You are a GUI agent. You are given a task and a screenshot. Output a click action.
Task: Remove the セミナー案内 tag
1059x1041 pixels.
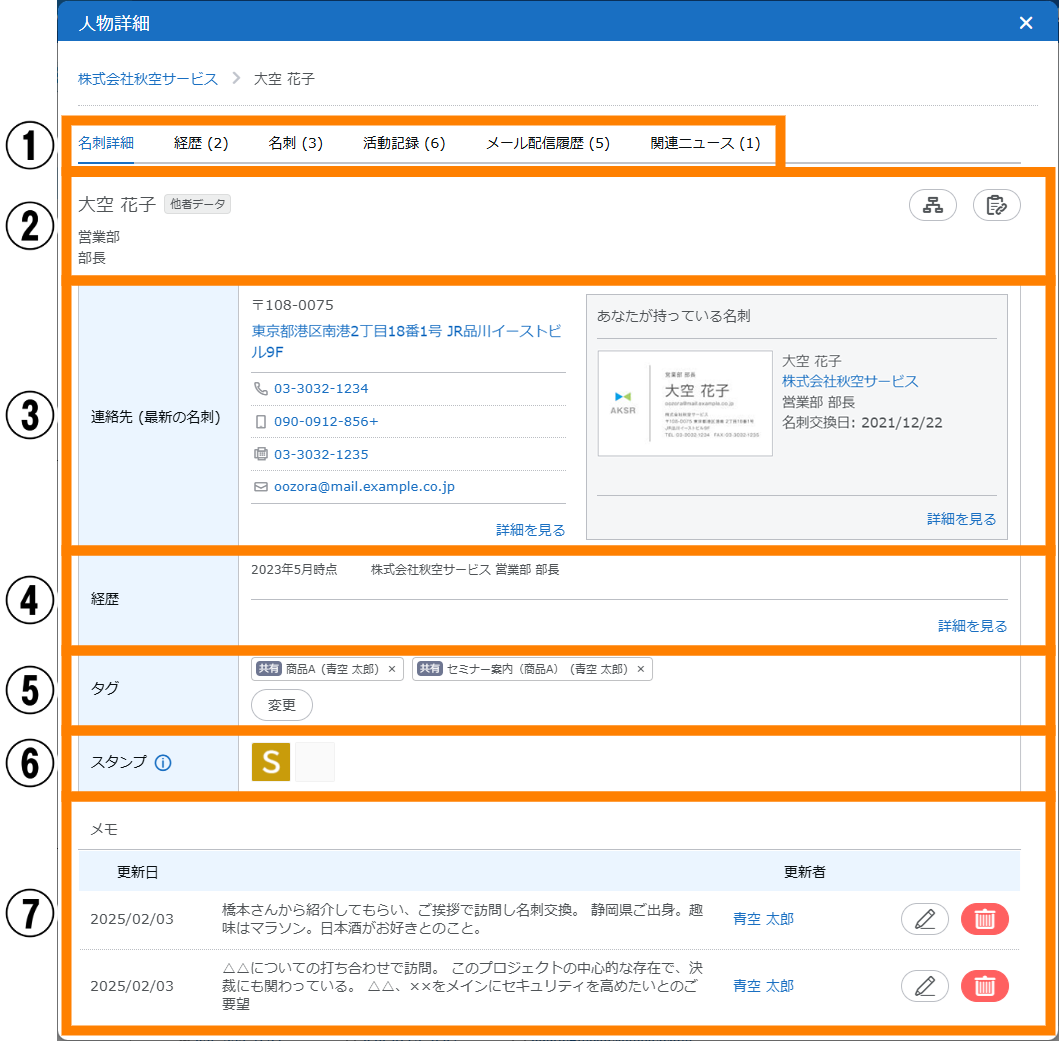tap(641, 669)
